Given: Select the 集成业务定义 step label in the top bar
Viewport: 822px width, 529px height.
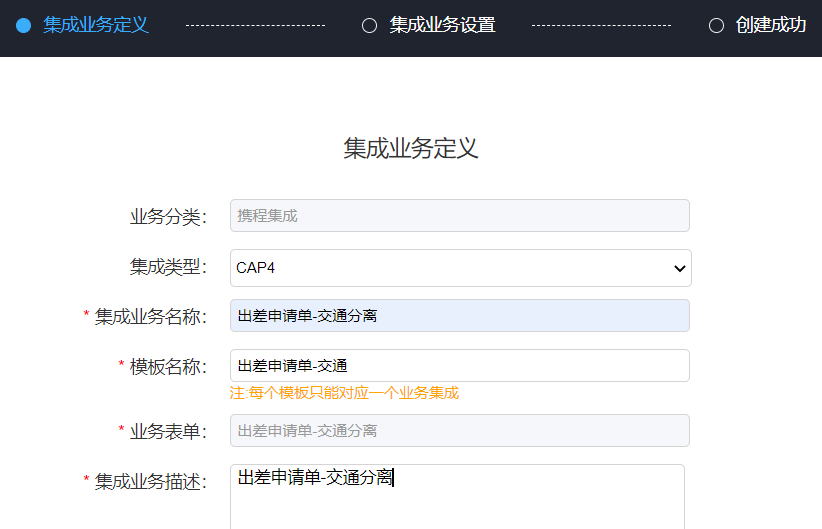Looking at the screenshot, I should (96, 25).
